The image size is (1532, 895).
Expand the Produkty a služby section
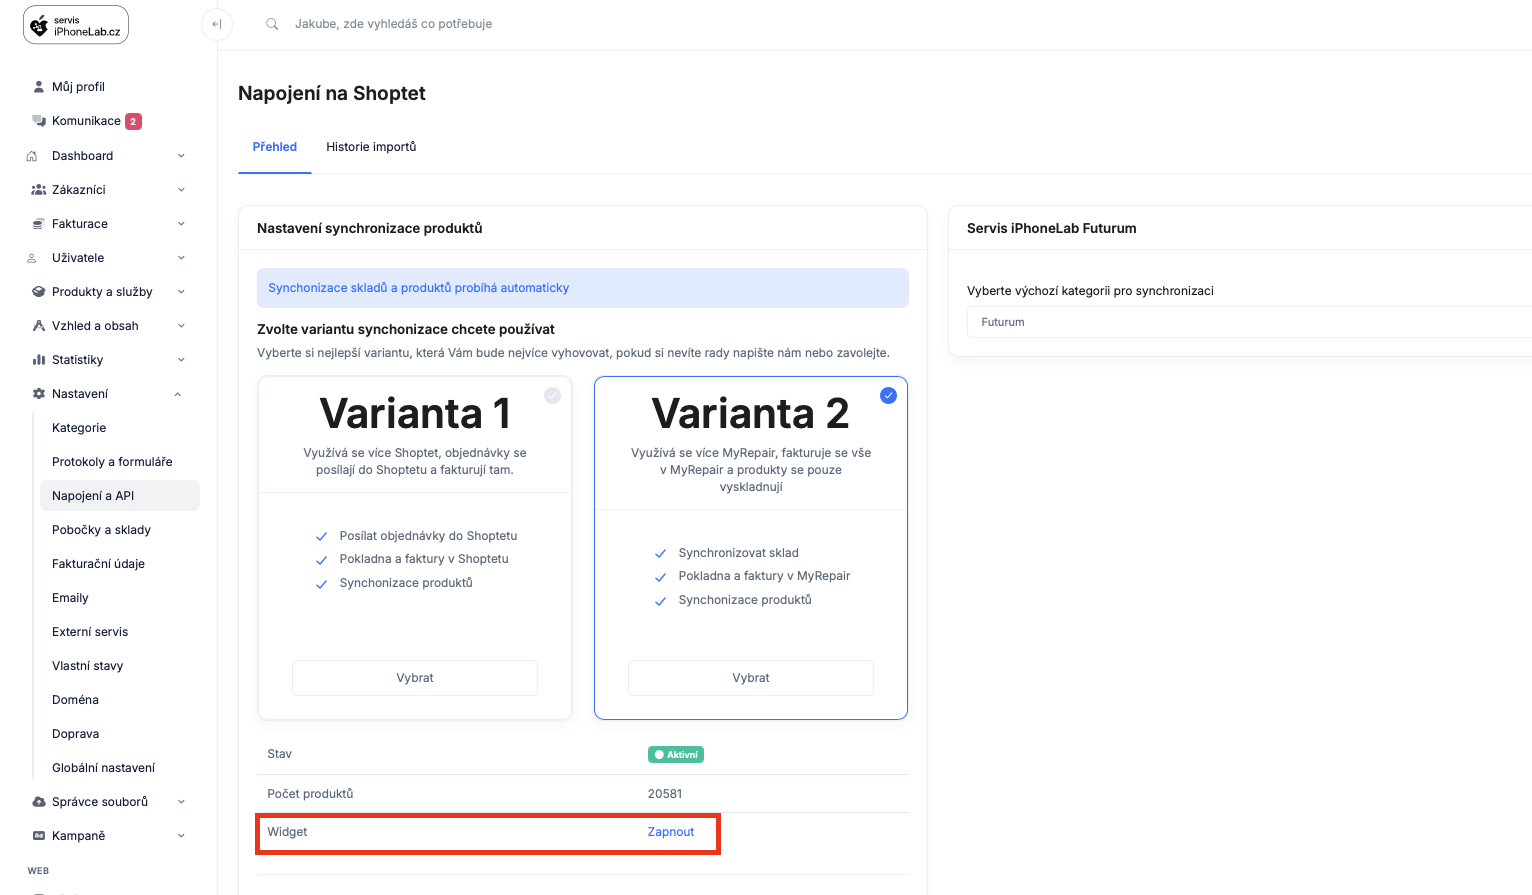(x=180, y=291)
